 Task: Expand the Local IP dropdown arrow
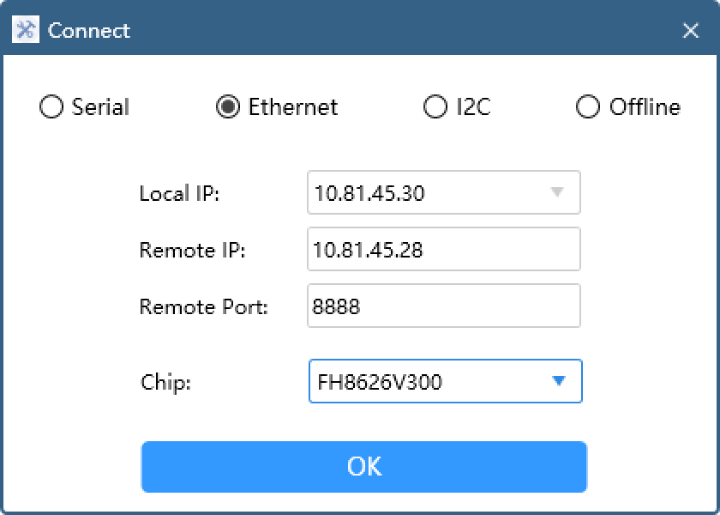click(557, 192)
